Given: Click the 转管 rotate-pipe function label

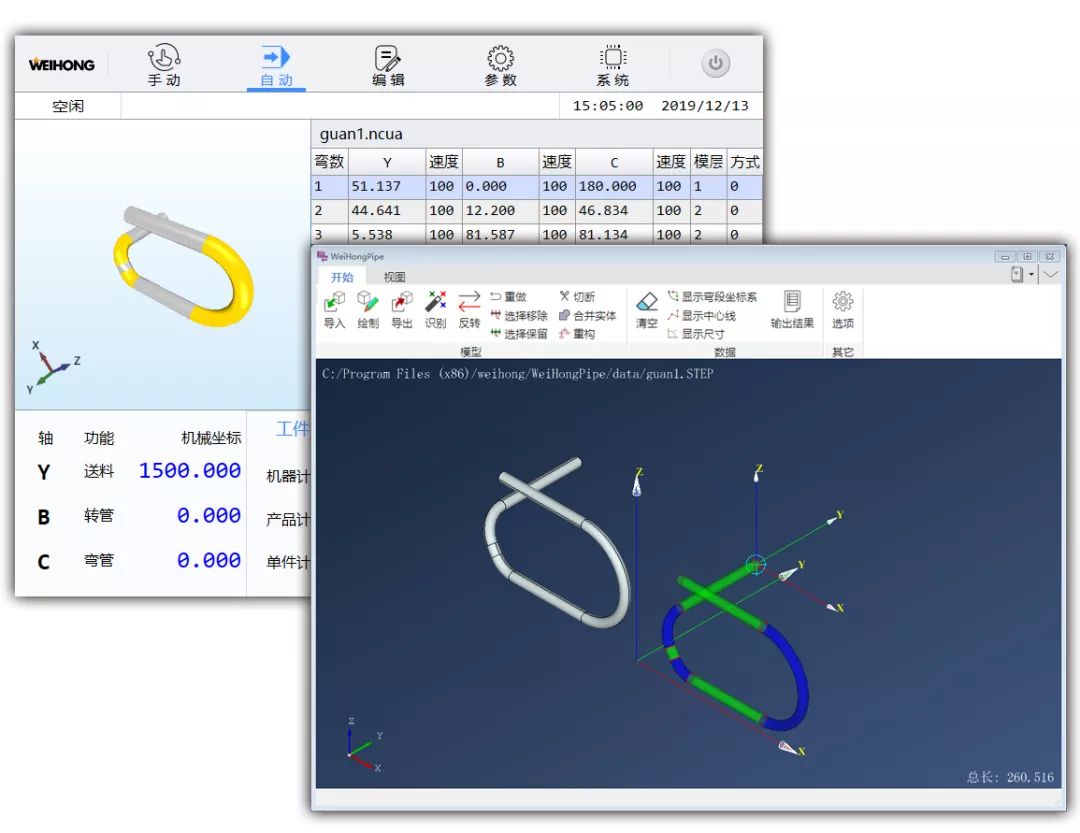Looking at the screenshot, I should coord(98,515).
